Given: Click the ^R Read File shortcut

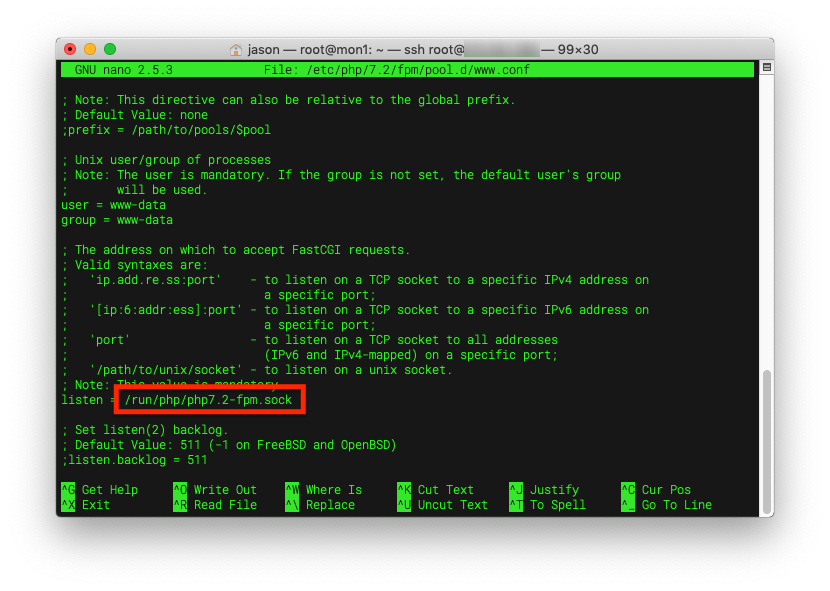Looking at the screenshot, I should (215, 505).
